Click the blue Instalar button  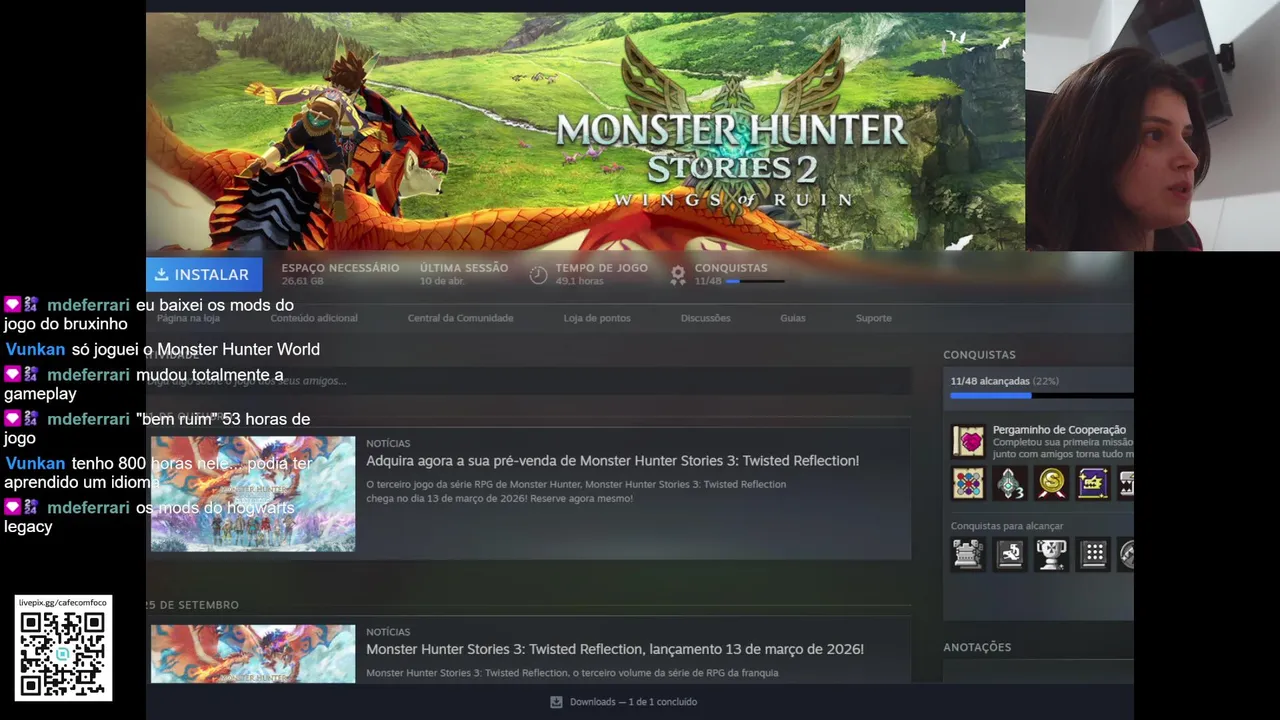pyautogui.click(x=204, y=274)
